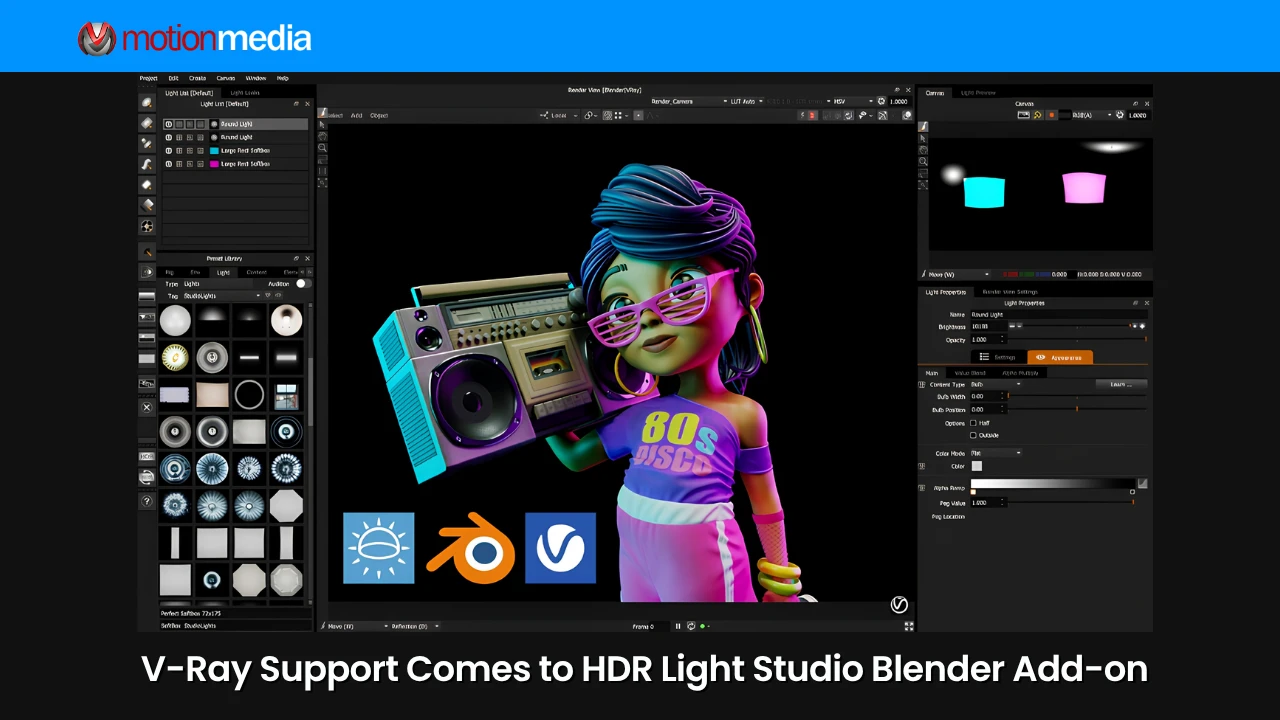1280x720 pixels.
Task: Click the Name field showing Round Light
Action: click(x=1058, y=314)
